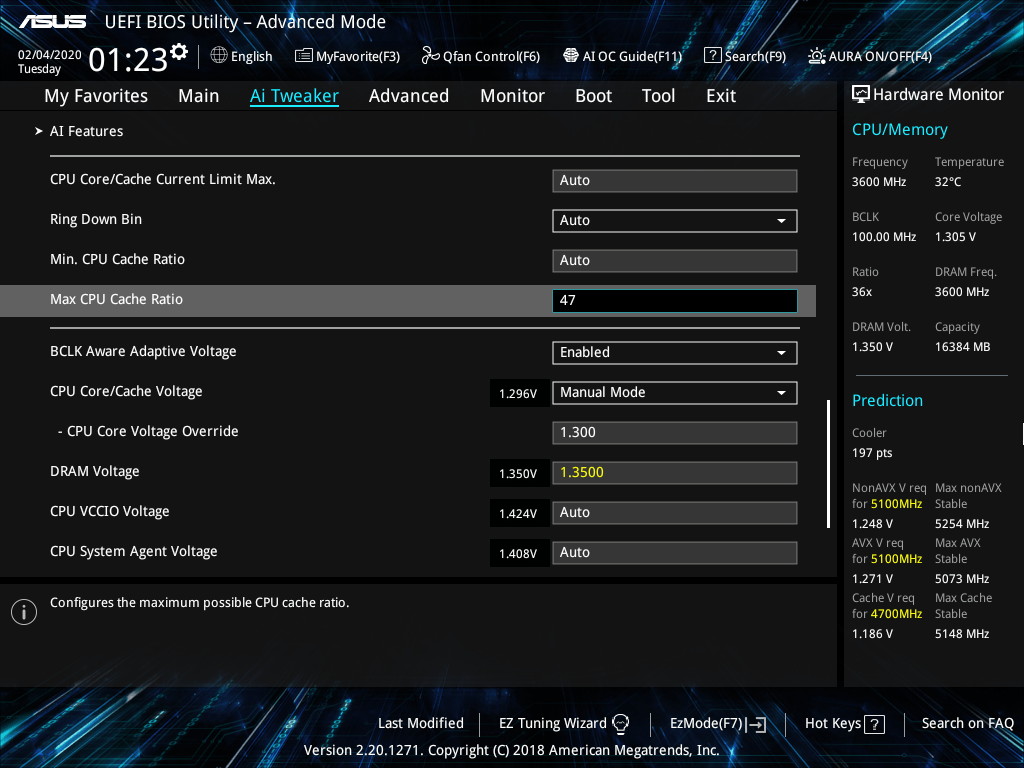The width and height of the screenshot is (1024, 768).
Task: Click the 197 pts cooler score
Action: pos(872,453)
